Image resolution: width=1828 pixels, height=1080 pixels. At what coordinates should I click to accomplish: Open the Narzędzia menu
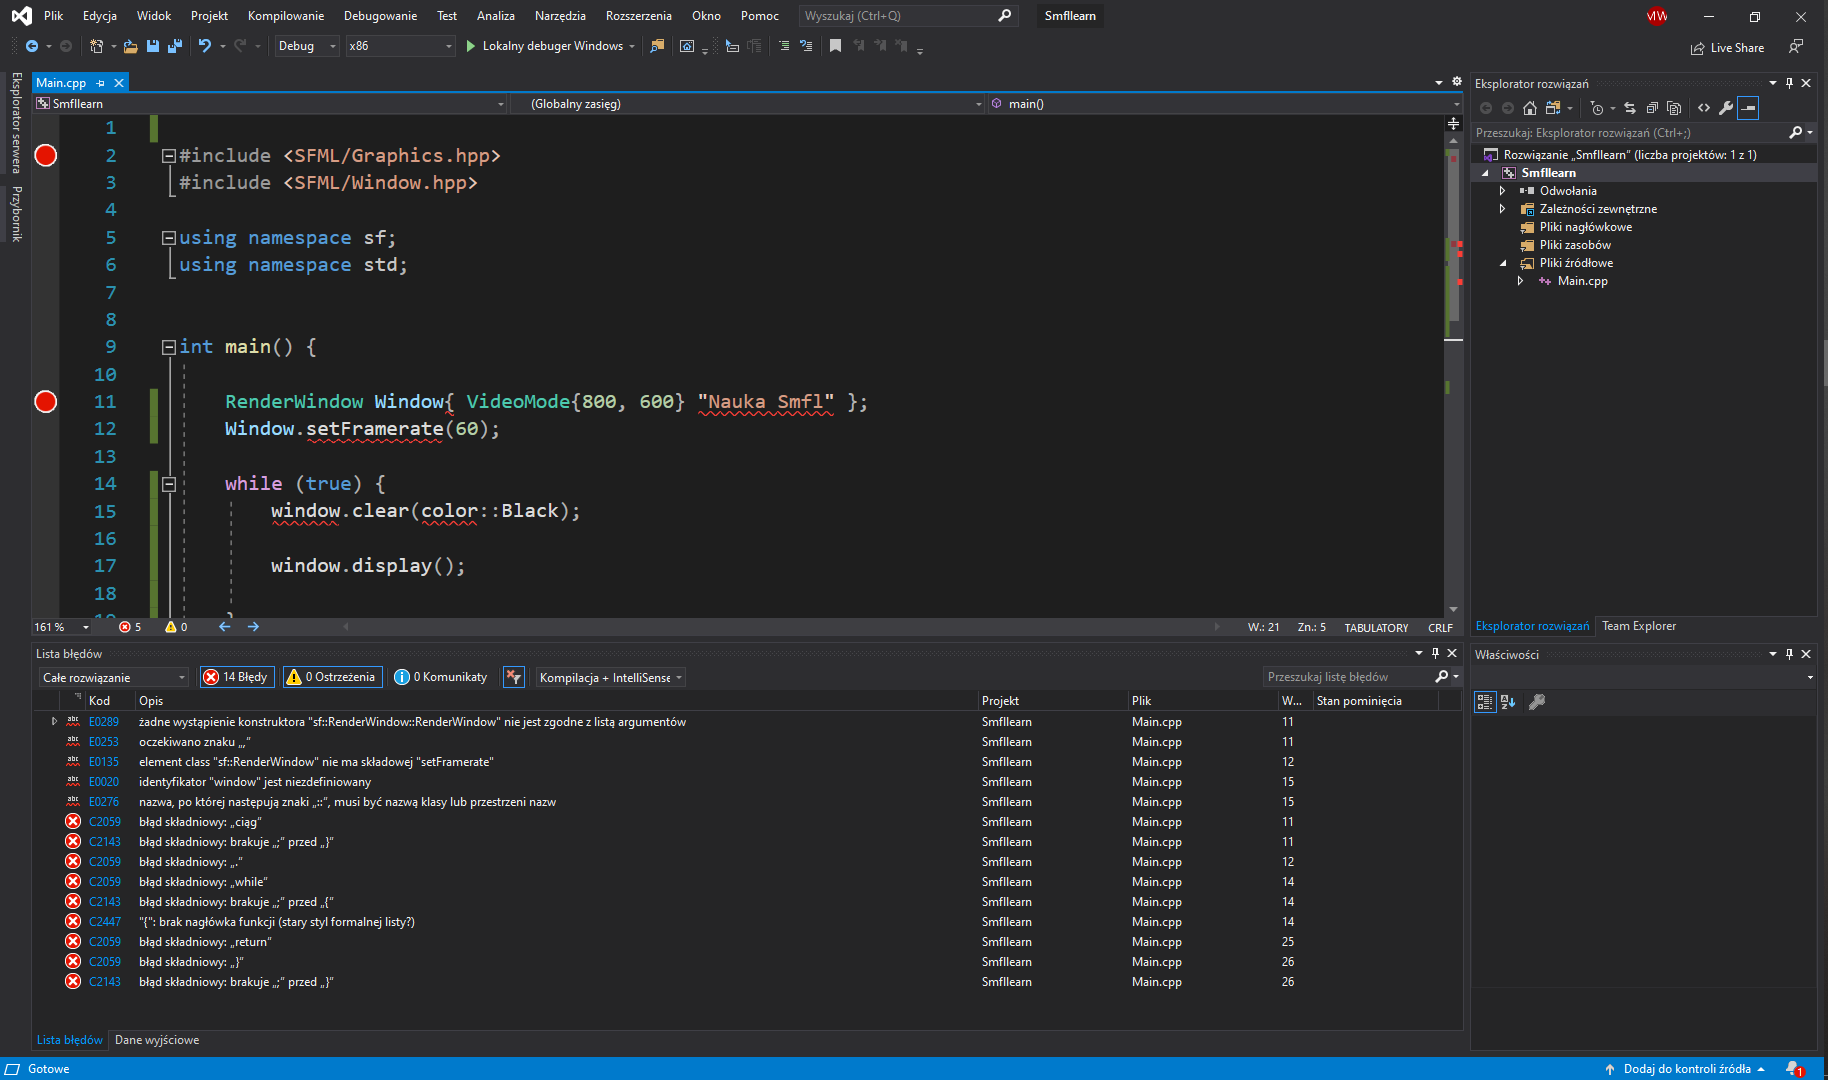point(560,16)
